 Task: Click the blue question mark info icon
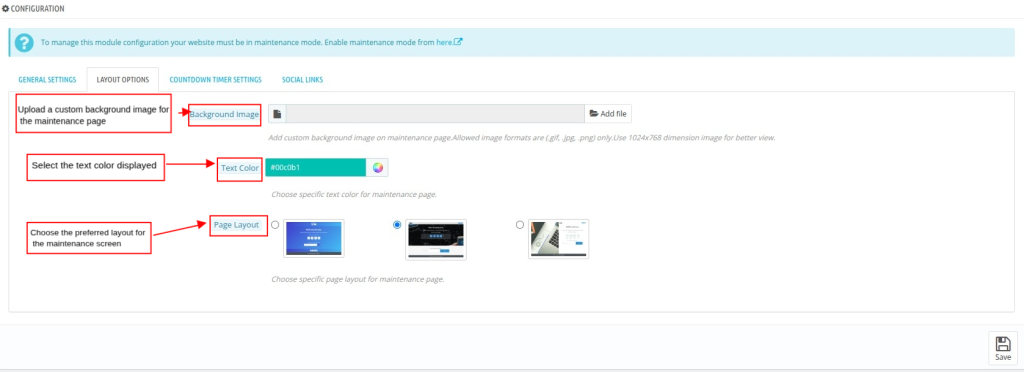[24, 42]
